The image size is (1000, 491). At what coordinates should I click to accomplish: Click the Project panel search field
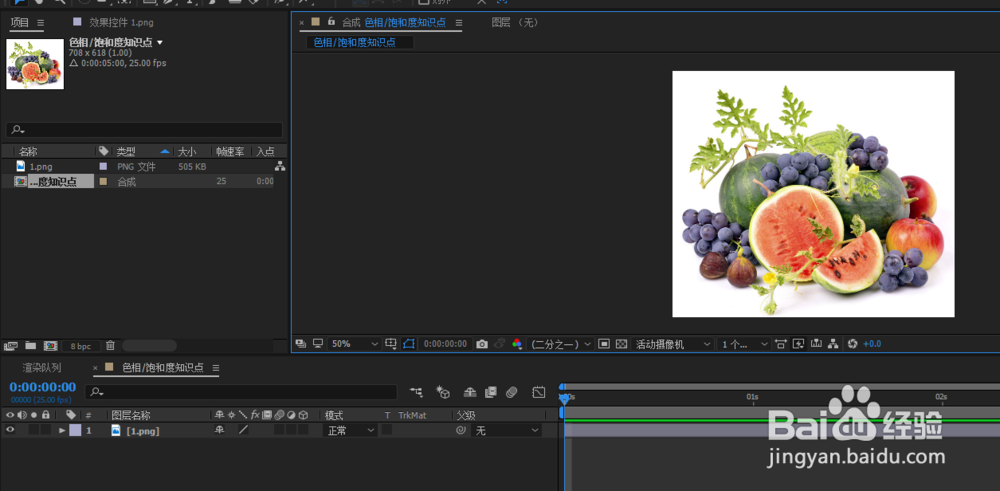[144, 130]
